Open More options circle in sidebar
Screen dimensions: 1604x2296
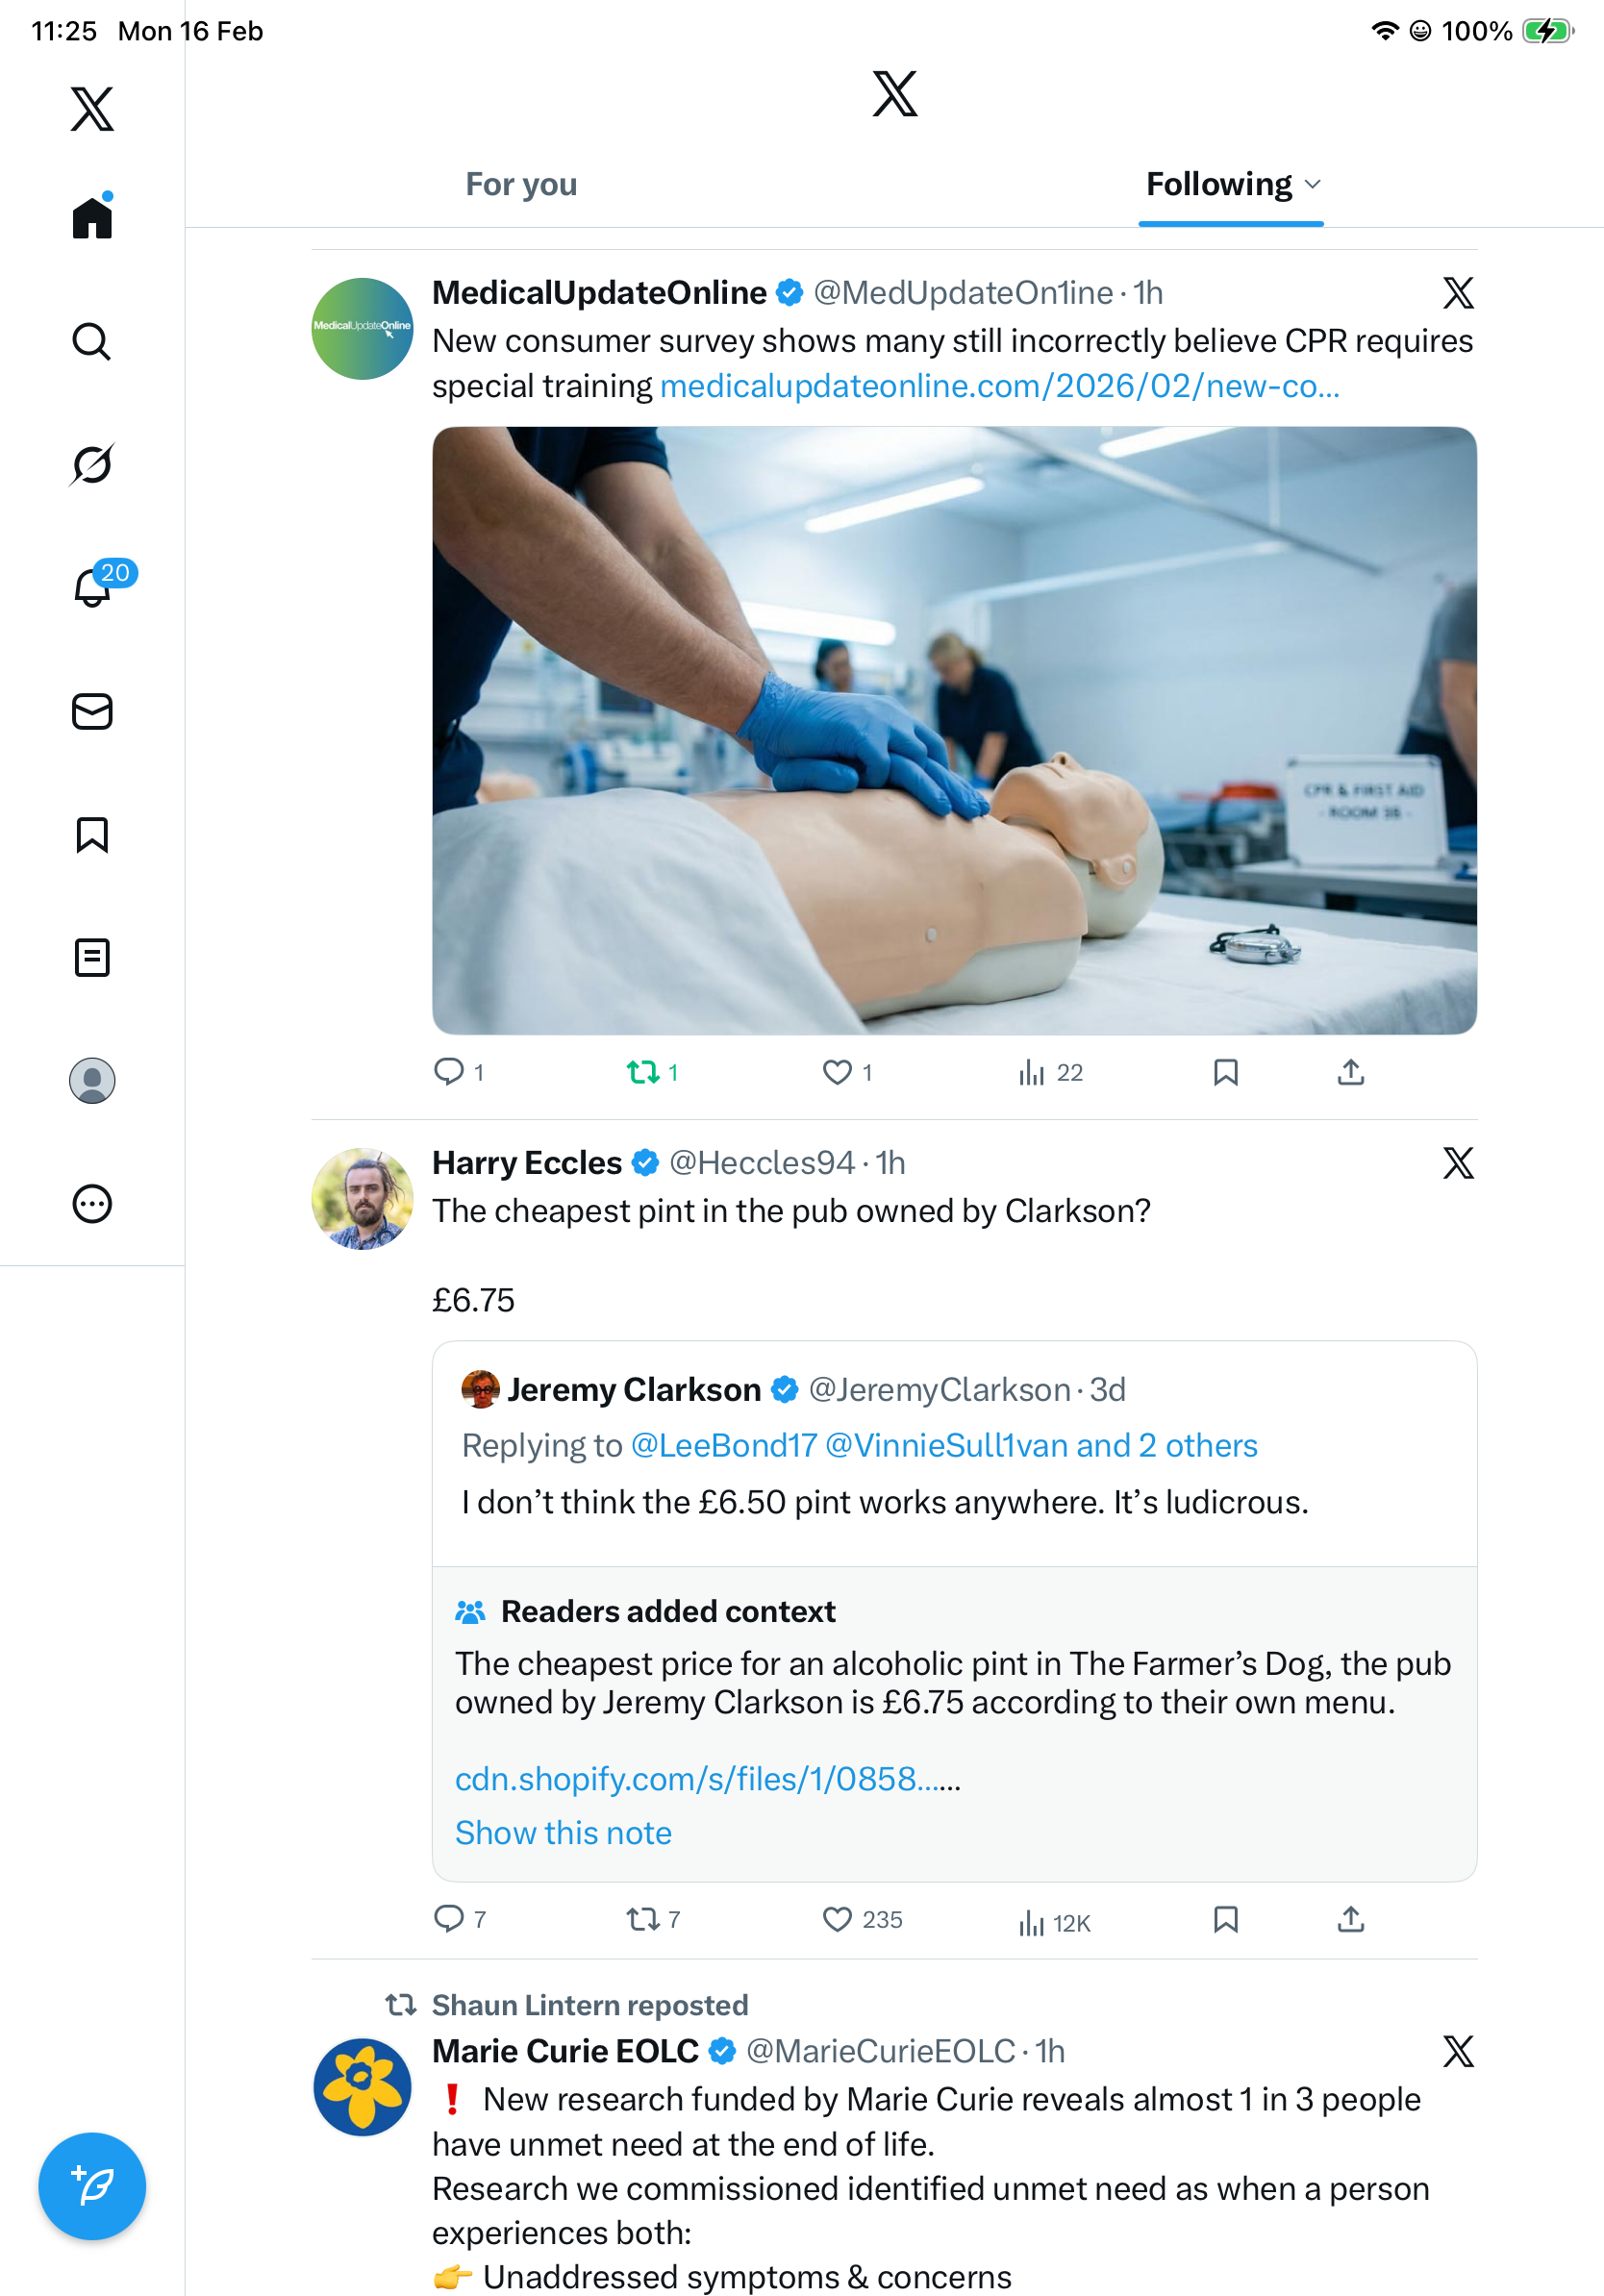pos(92,1203)
